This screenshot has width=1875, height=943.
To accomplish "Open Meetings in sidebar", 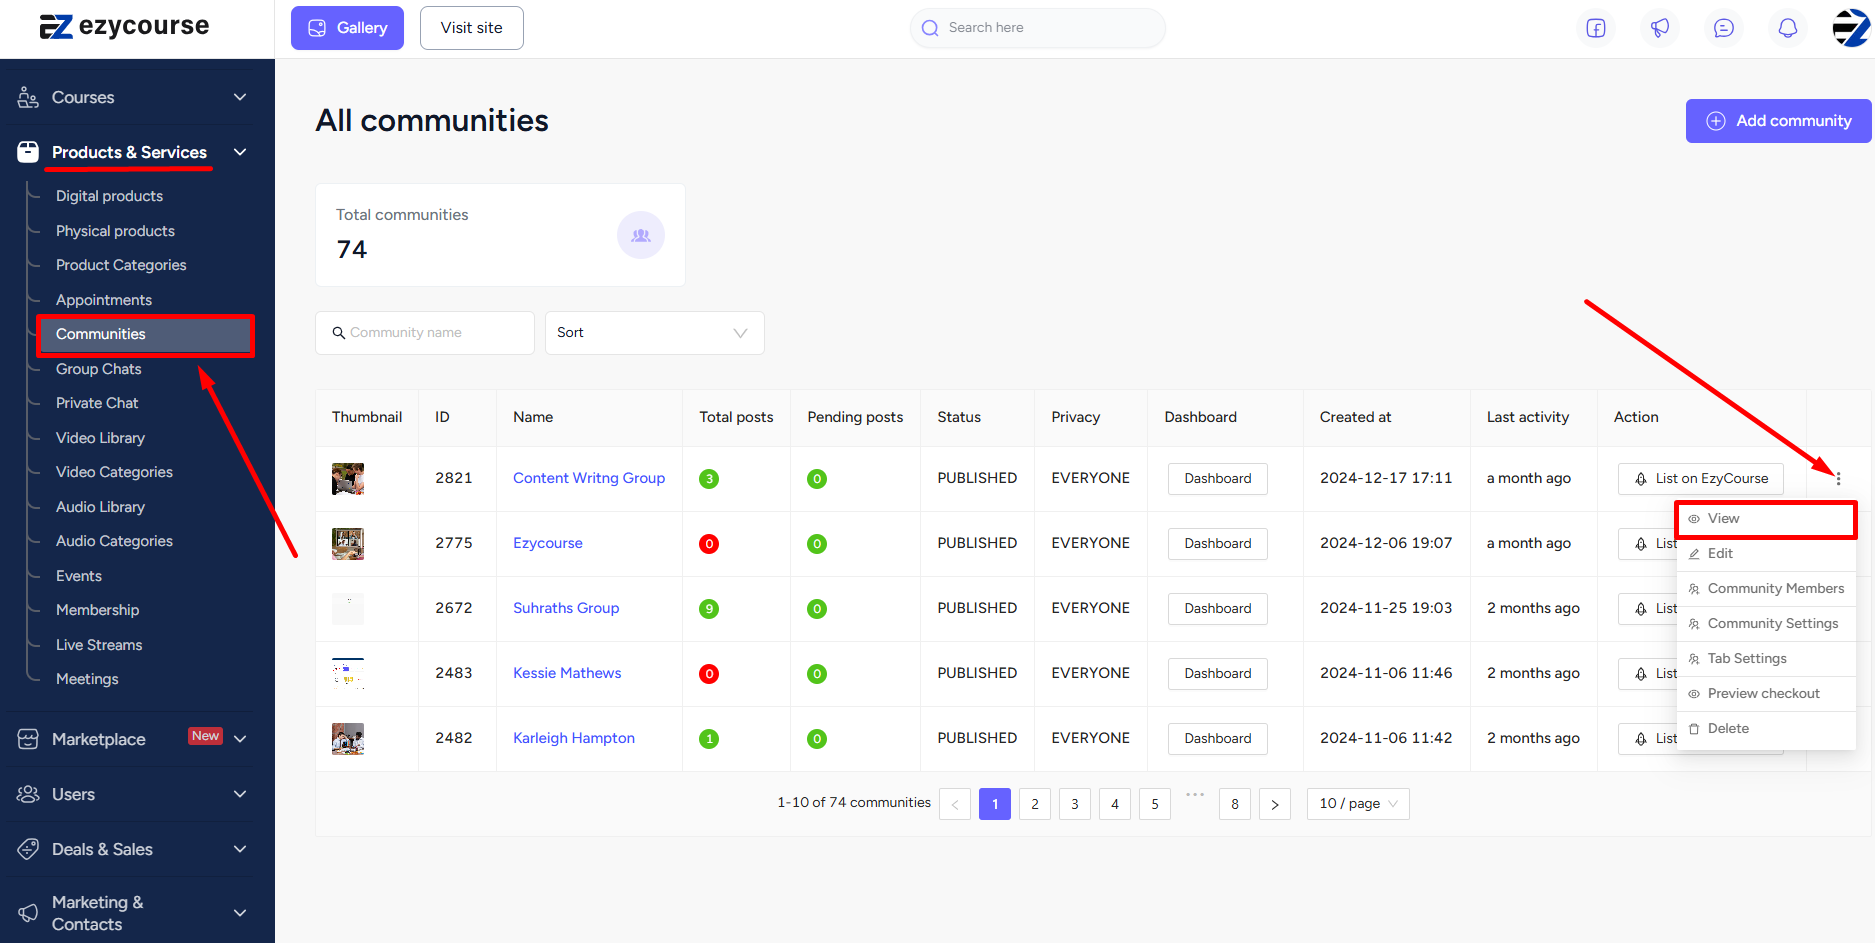I will (x=87, y=679).
